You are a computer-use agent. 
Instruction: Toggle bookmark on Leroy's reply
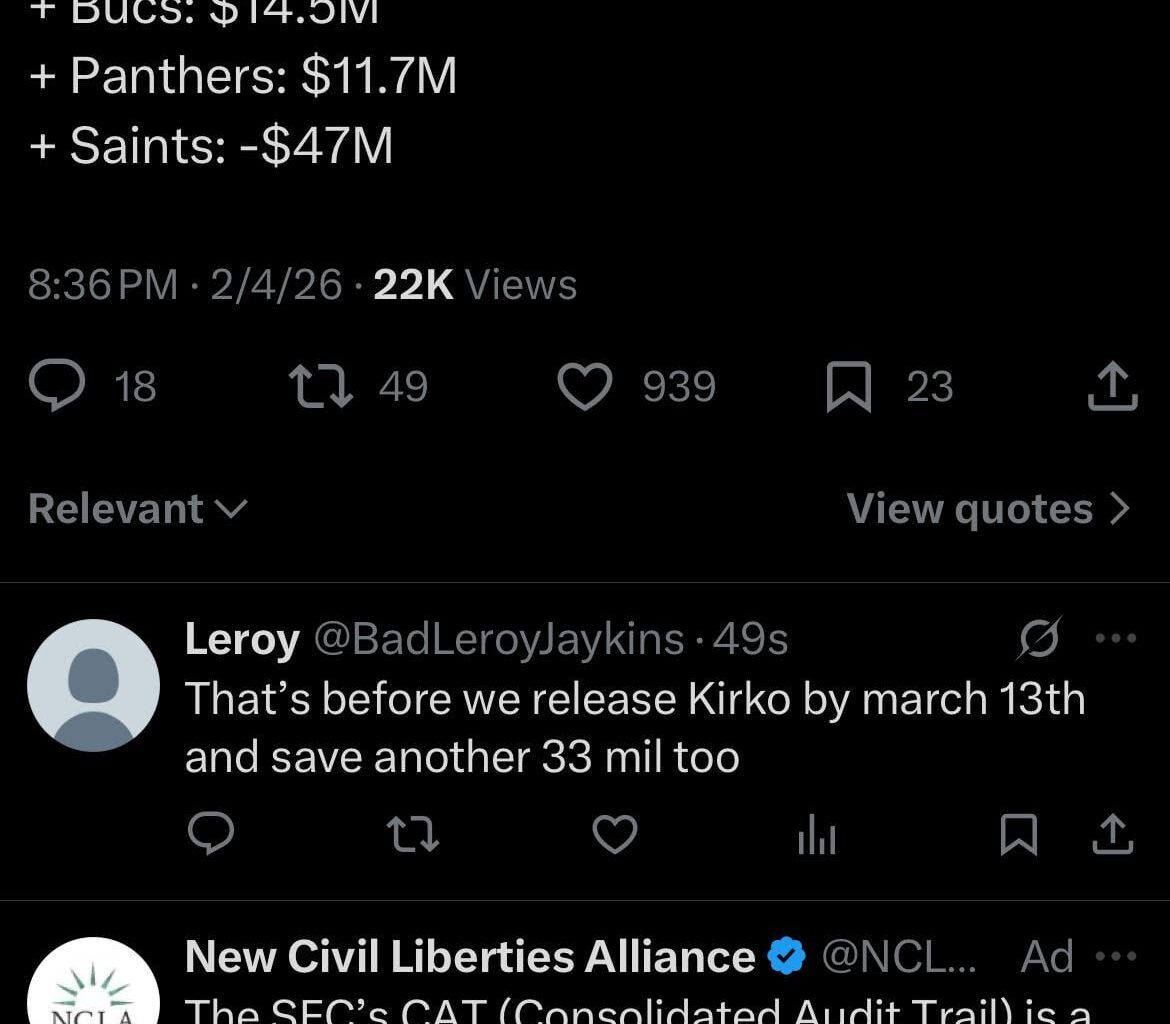click(1017, 834)
